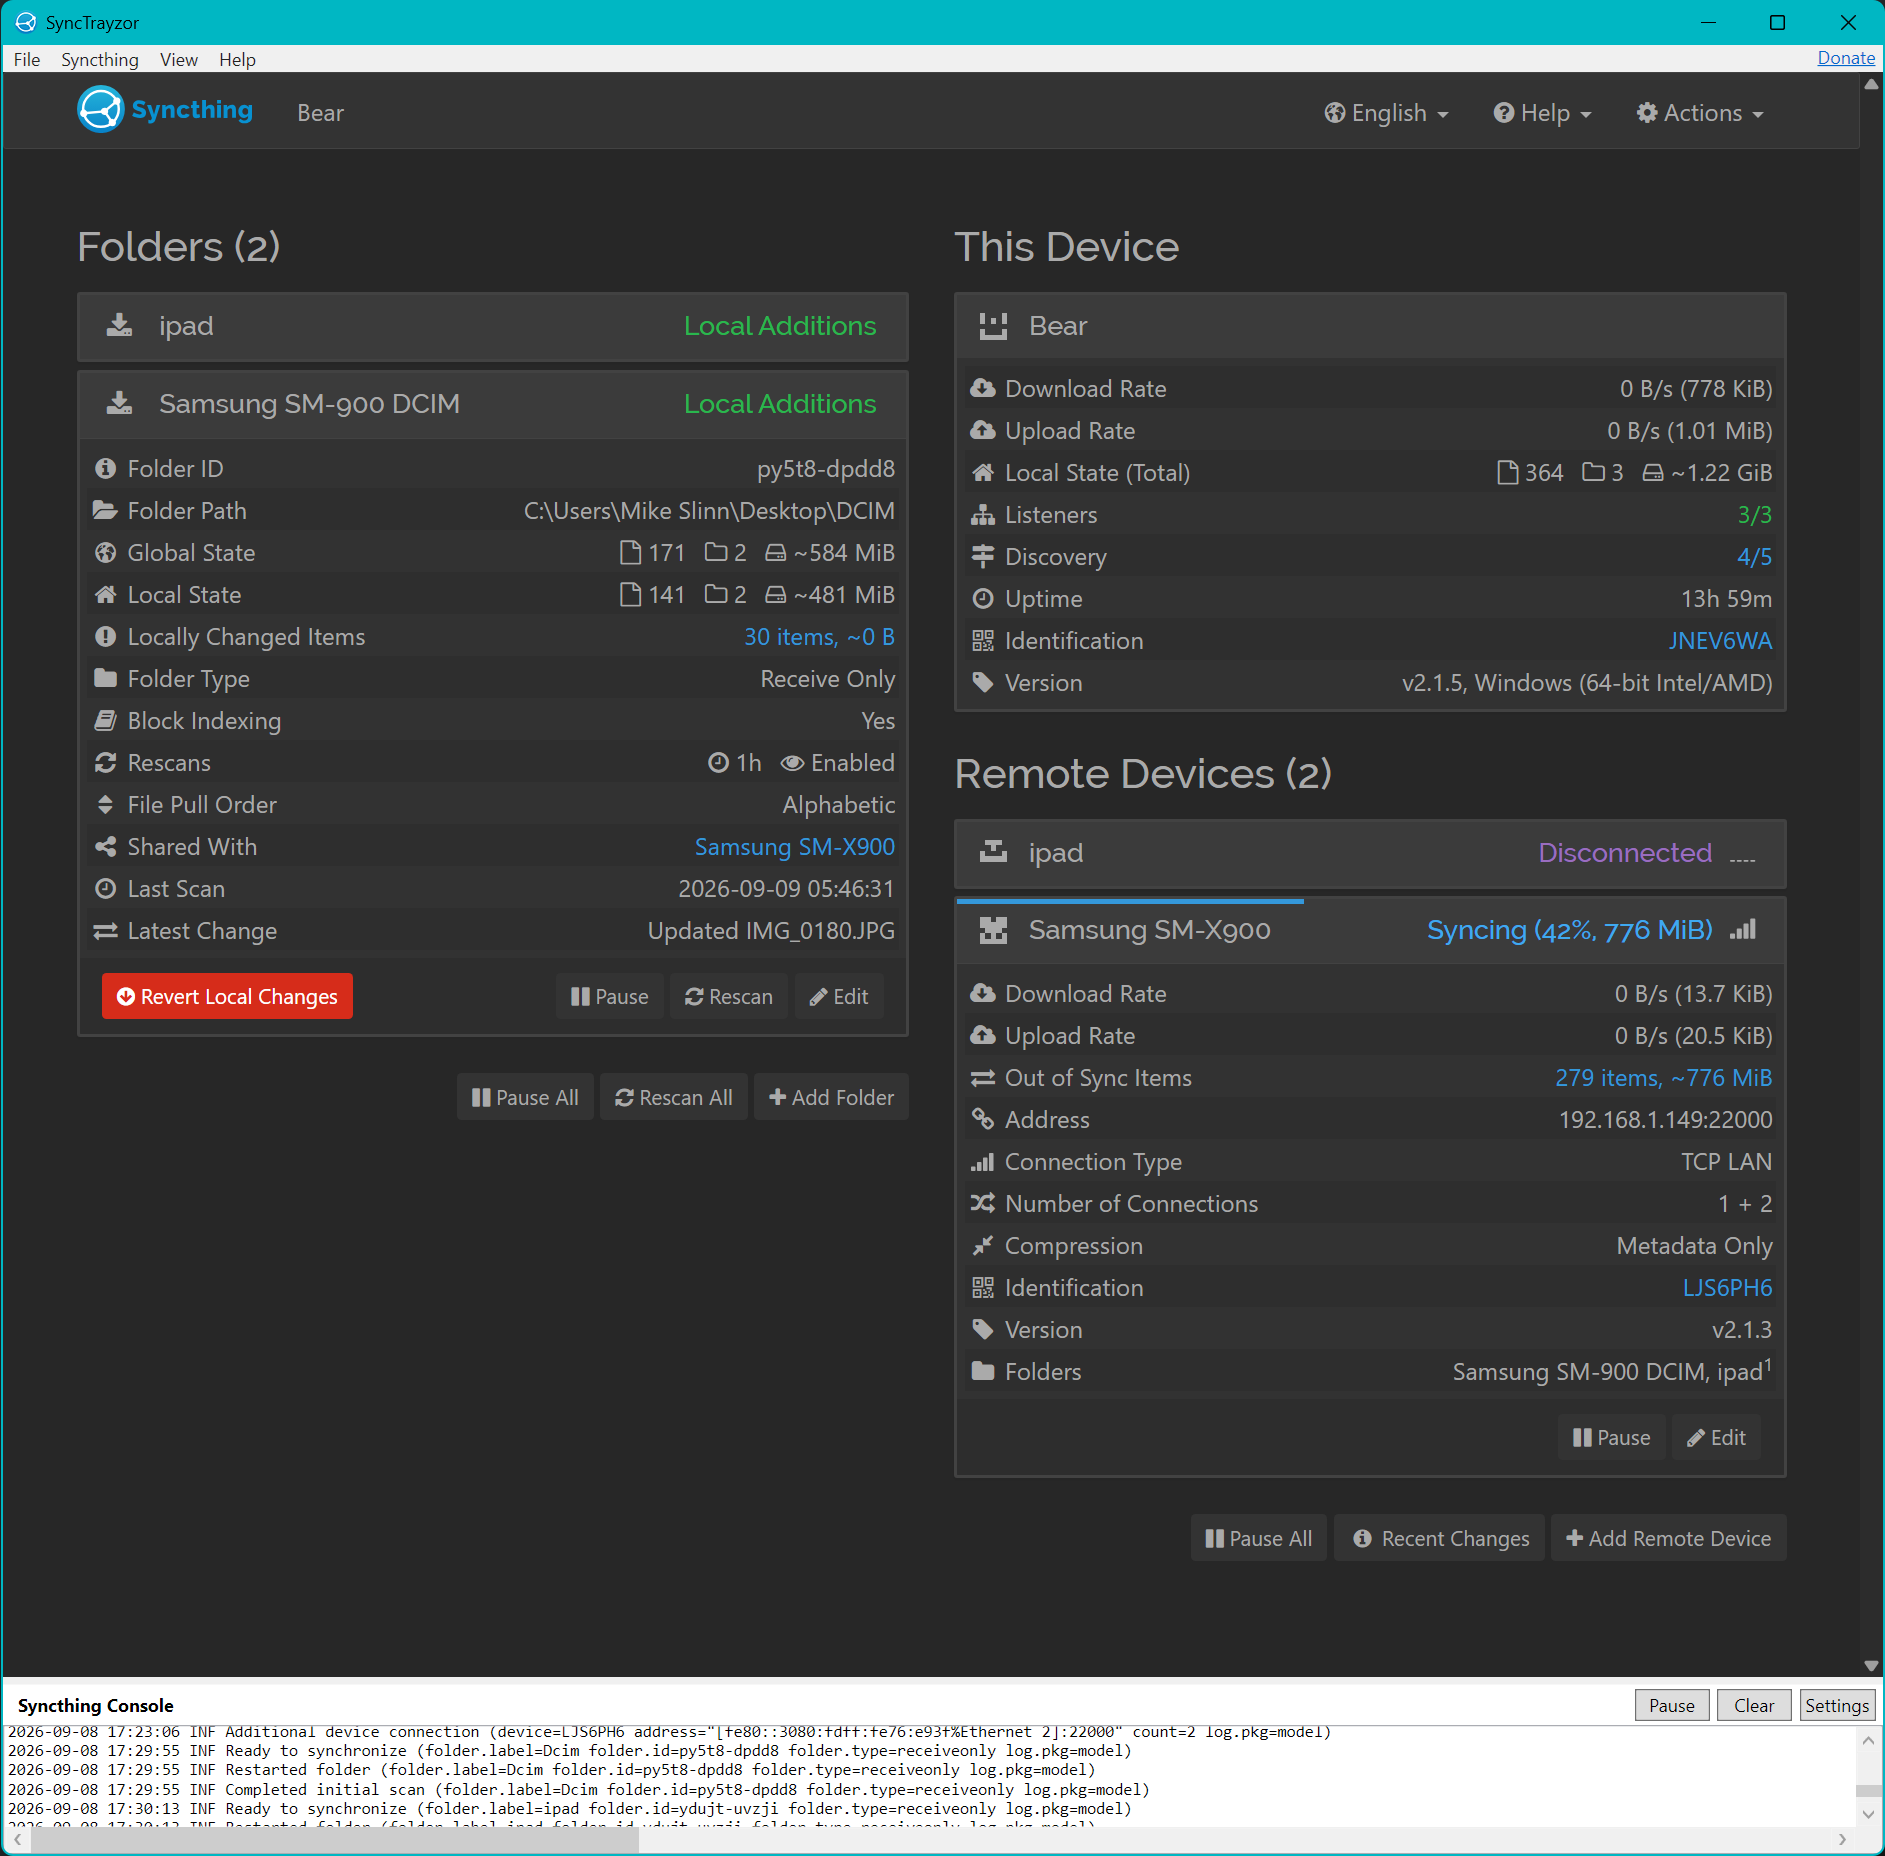Clear the Syncthing Console
This screenshot has width=1885, height=1856.
tap(1754, 1705)
